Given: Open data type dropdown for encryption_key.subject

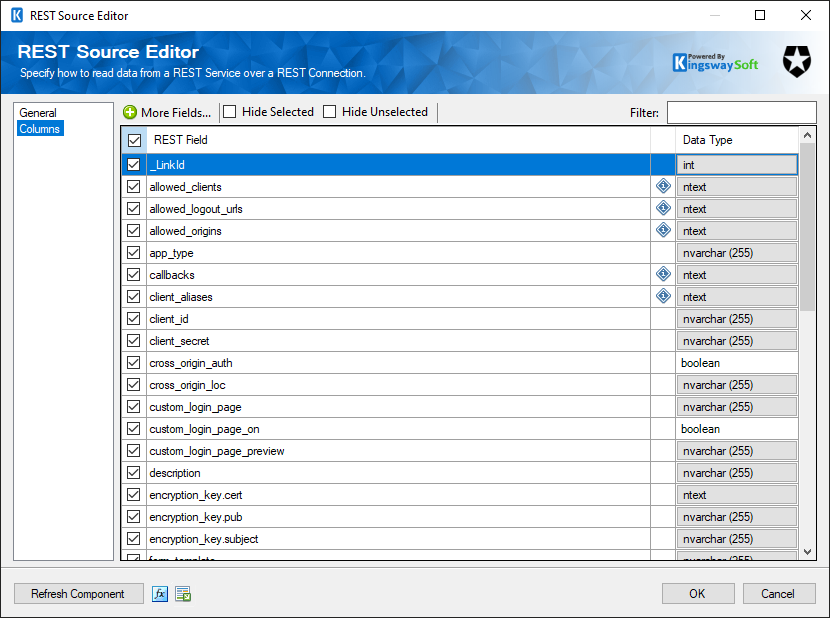Looking at the screenshot, I should coord(737,539).
